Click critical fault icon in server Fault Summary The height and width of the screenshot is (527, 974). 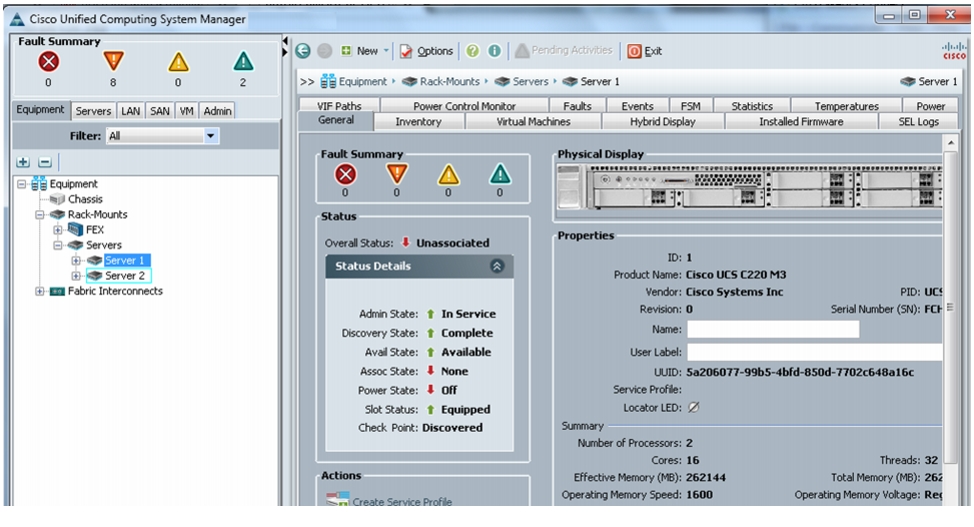345,175
